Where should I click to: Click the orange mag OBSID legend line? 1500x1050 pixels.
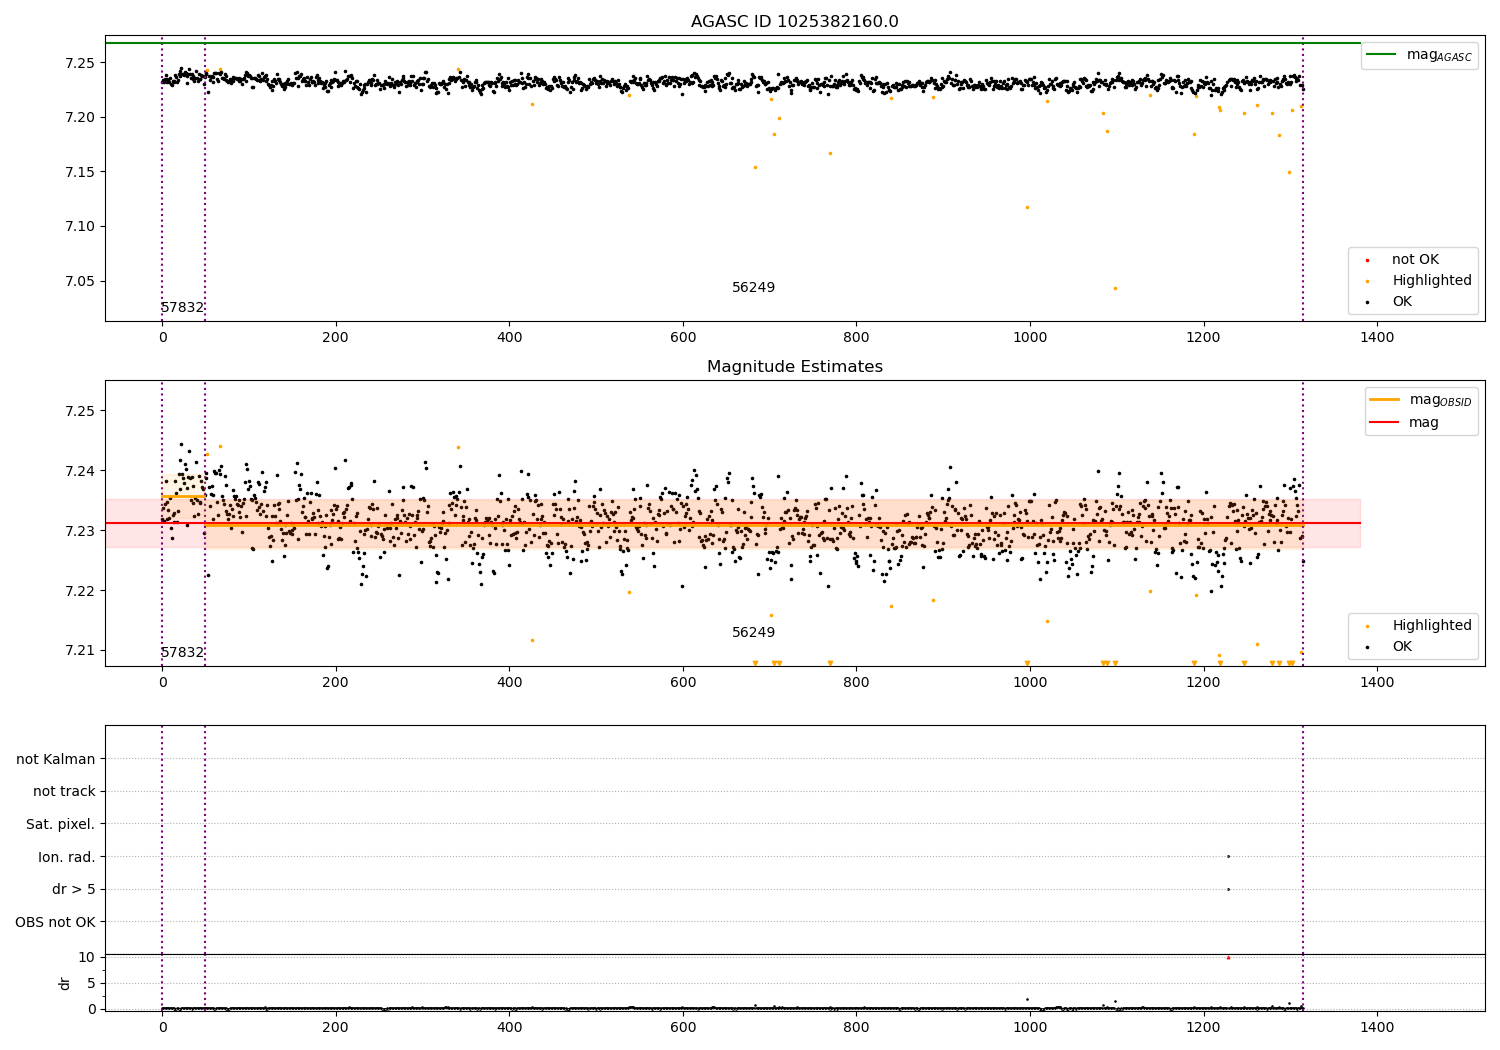point(1385,400)
